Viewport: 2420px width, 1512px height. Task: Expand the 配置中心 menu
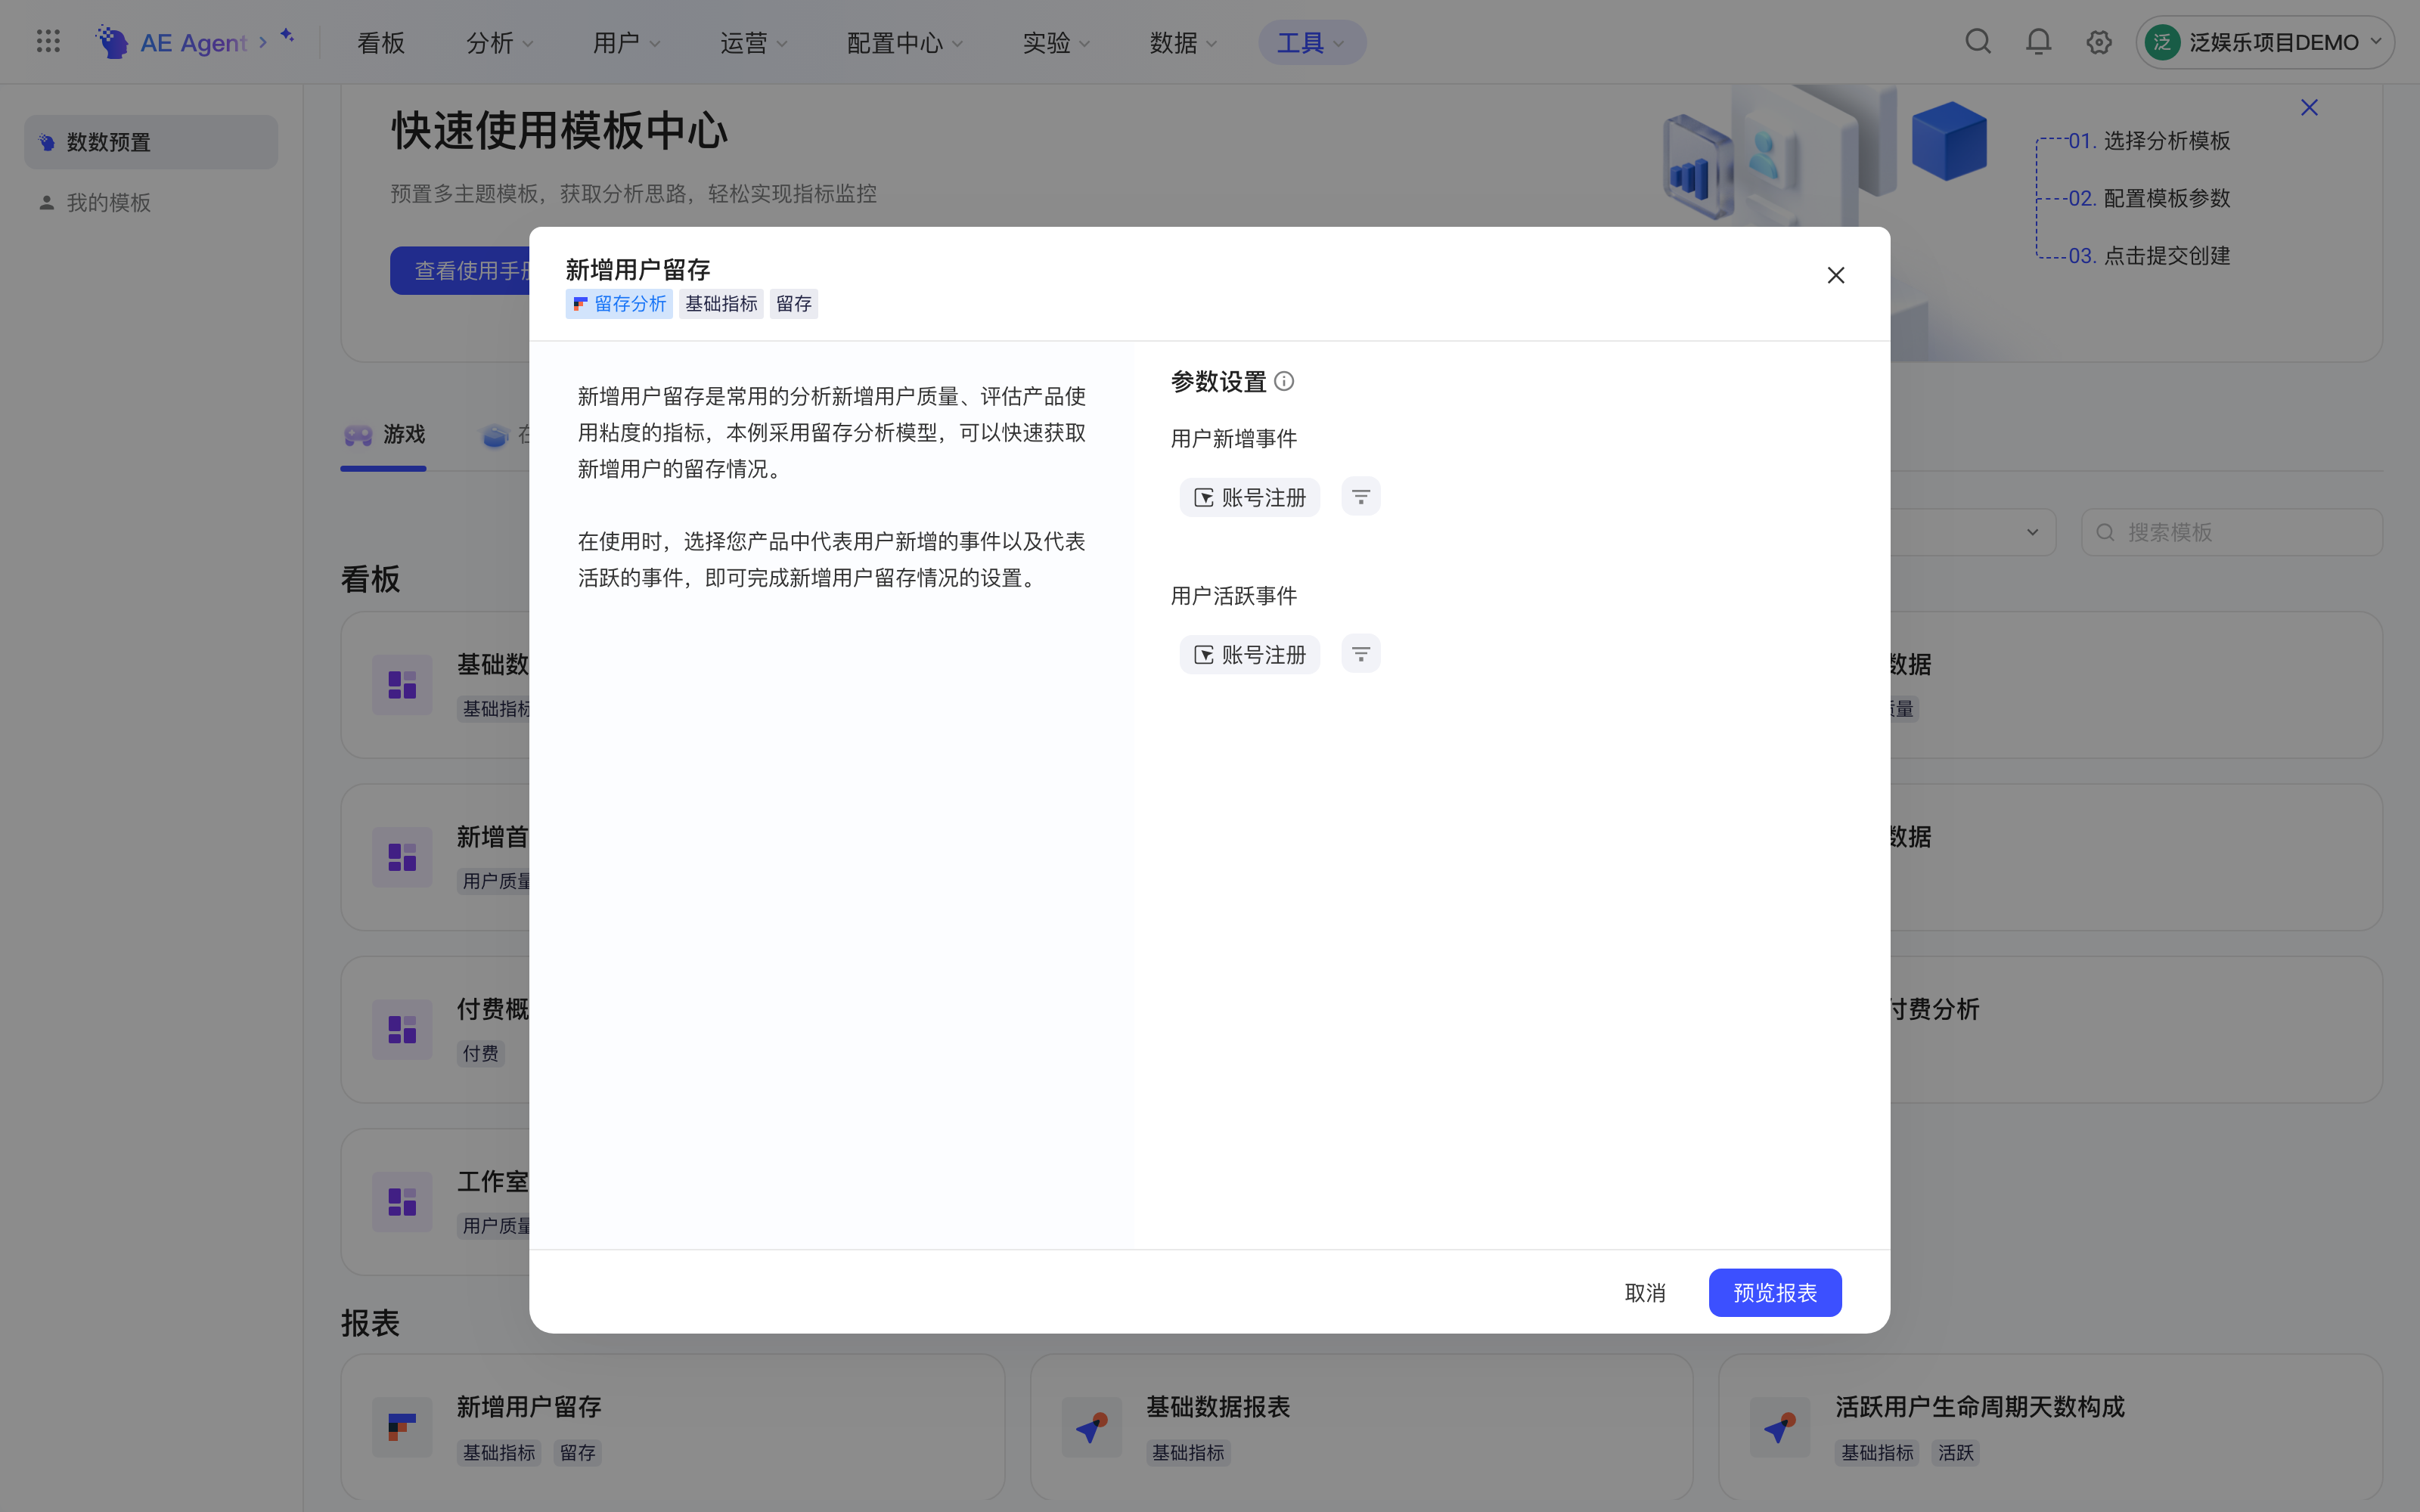904,43
